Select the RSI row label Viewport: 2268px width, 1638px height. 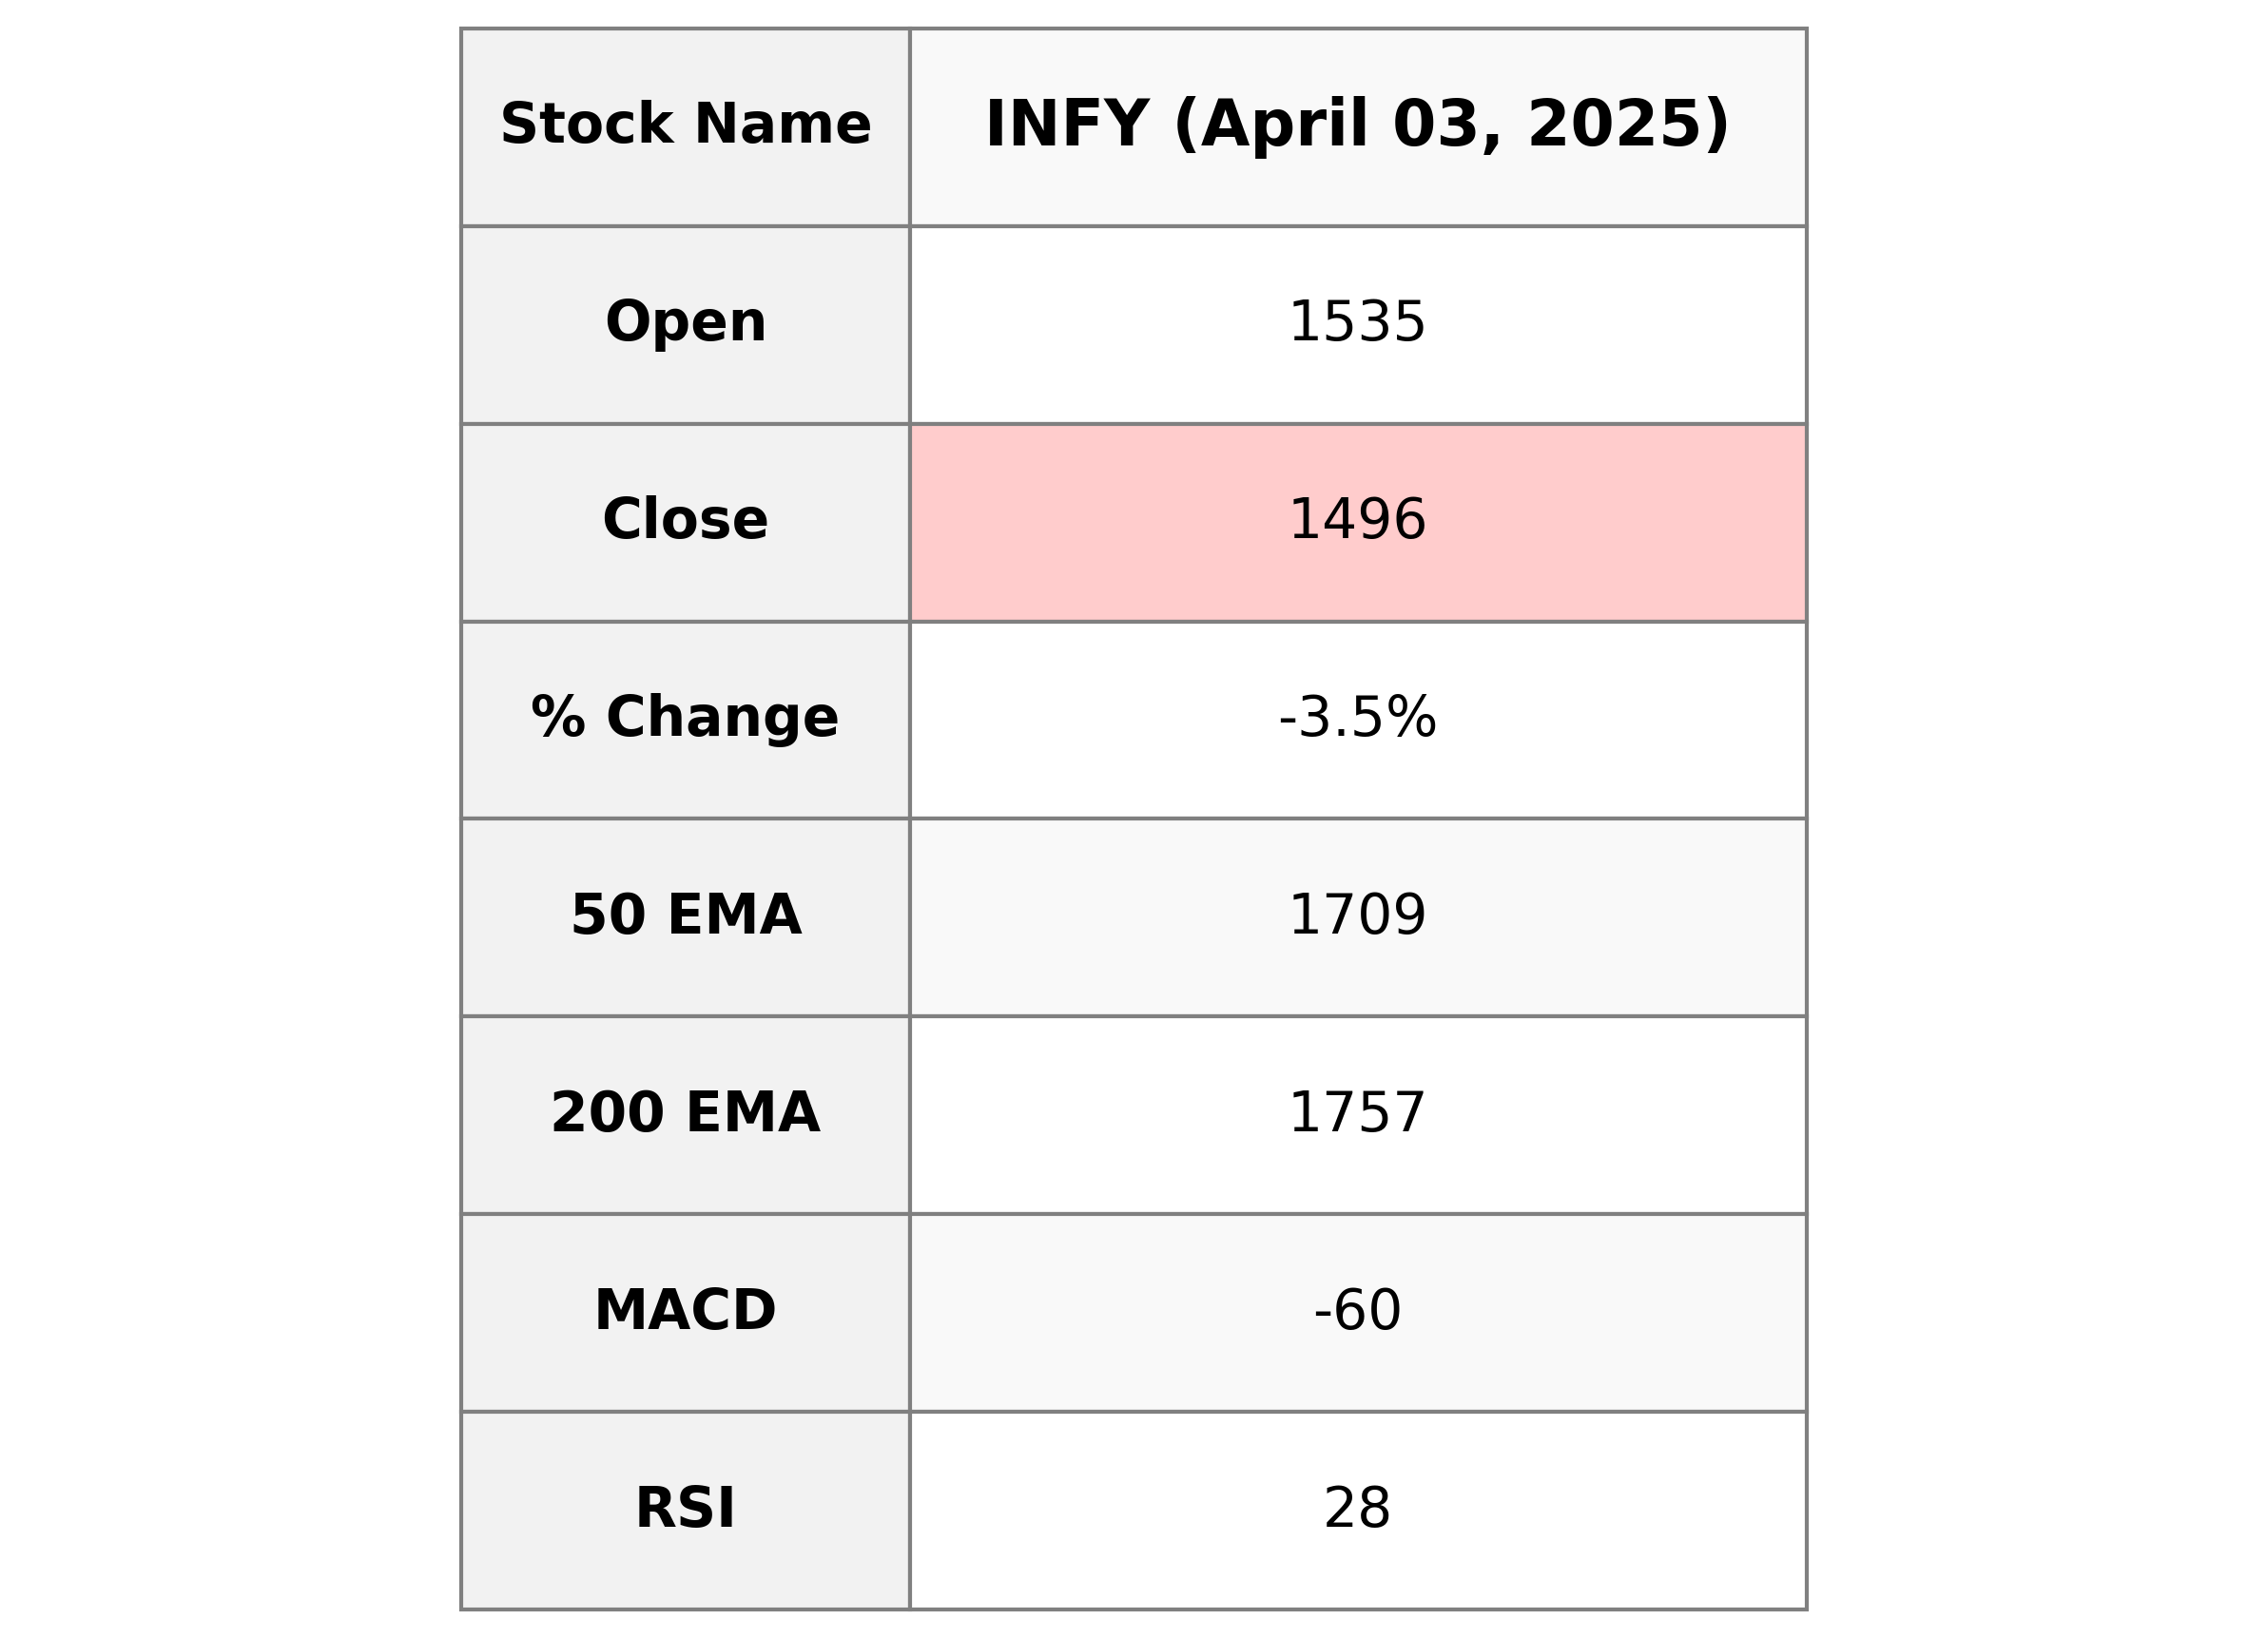point(685,1508)
